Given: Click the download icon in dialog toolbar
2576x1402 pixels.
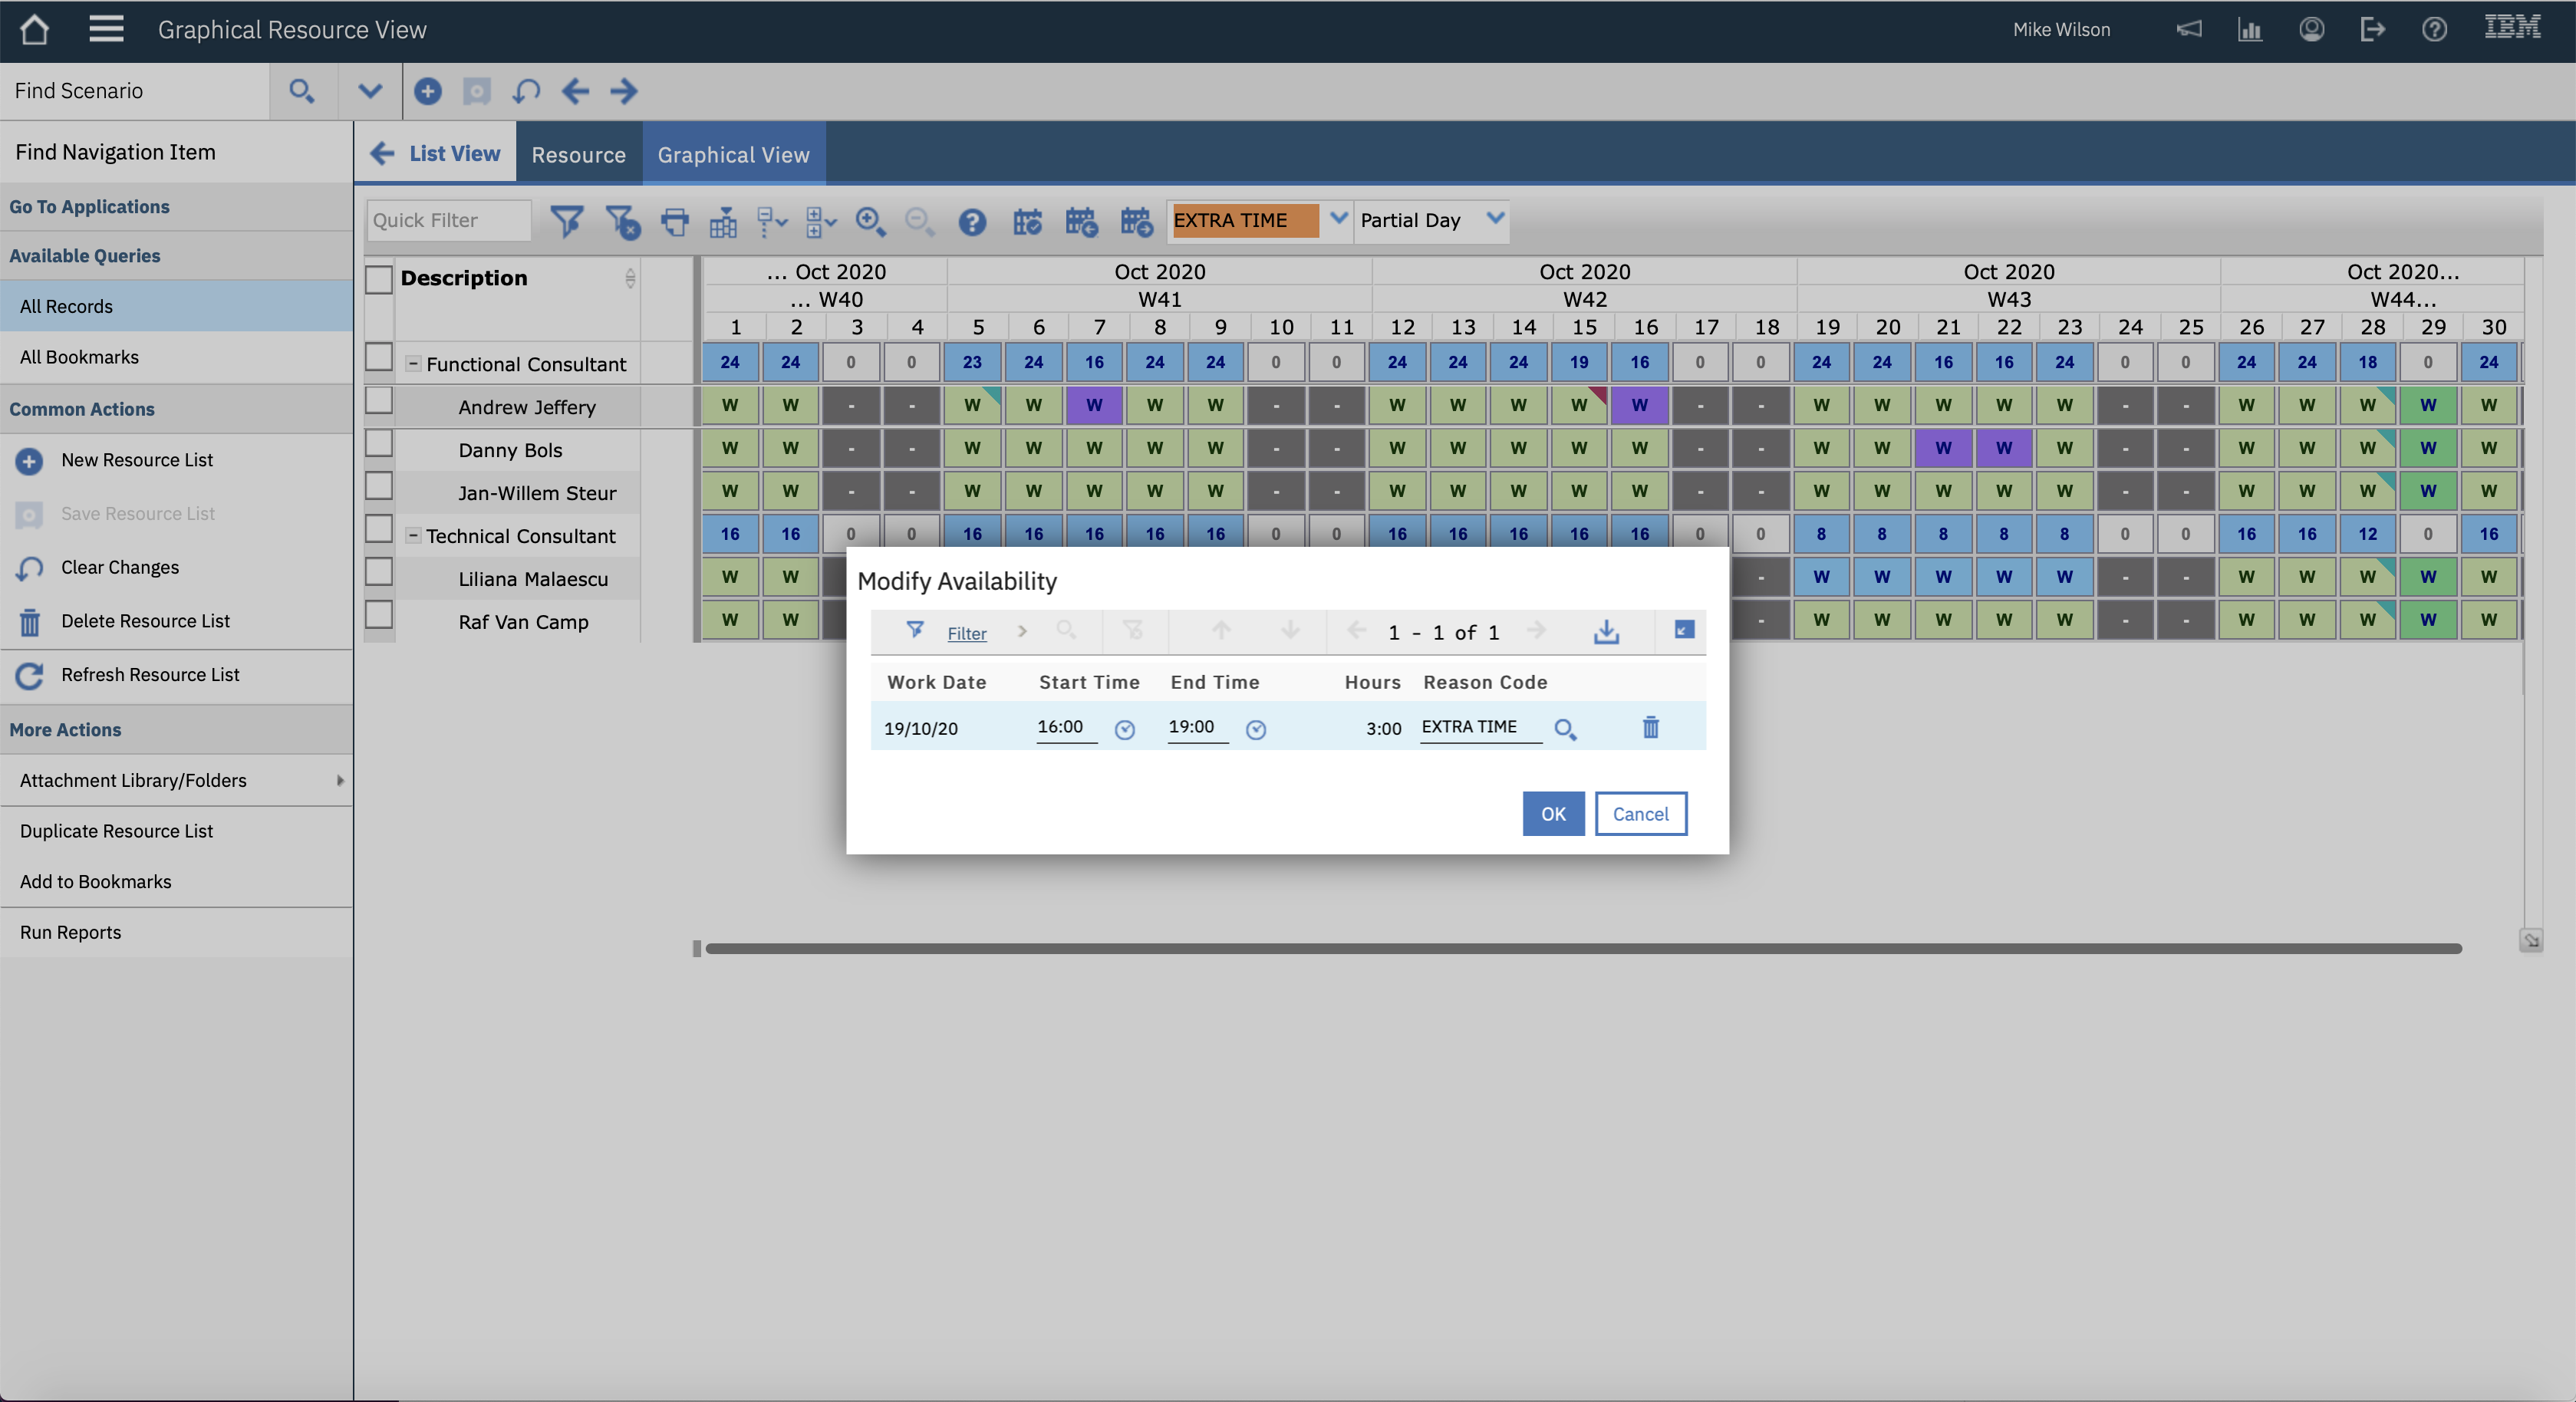Looking at the screenshot, I should point(1606,632).
